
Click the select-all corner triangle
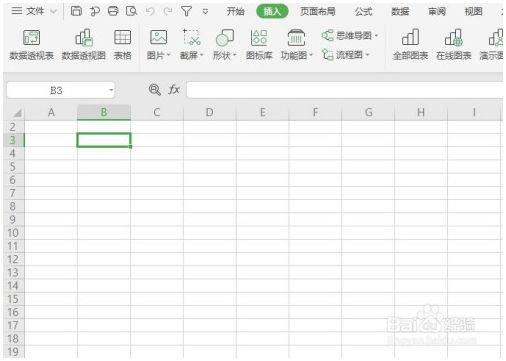pyautogui.click(x=16, y=113)
